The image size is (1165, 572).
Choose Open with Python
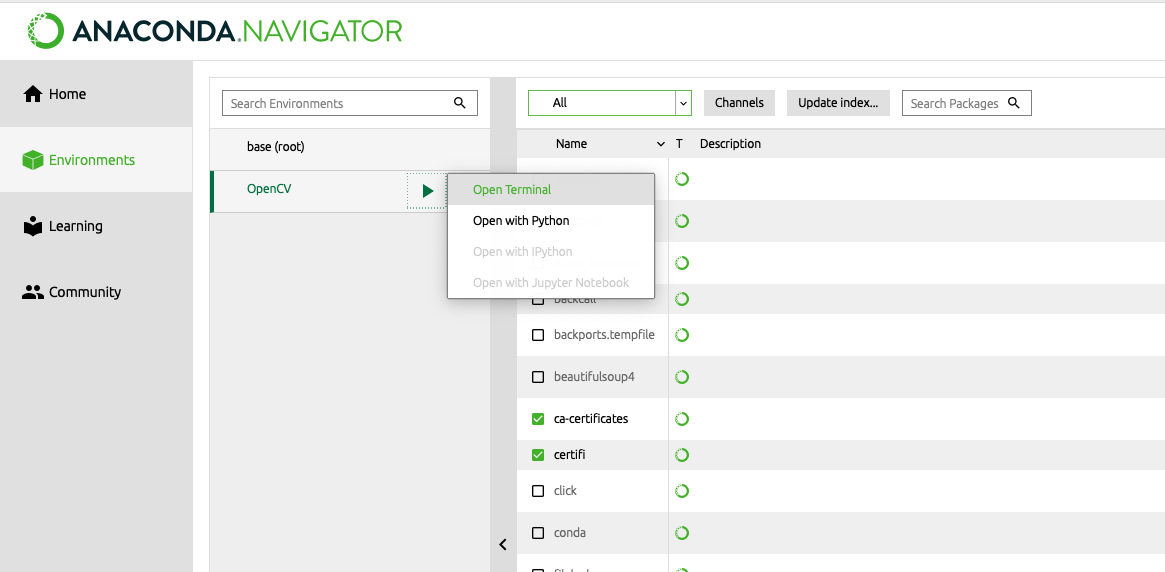tap(551, 221)
